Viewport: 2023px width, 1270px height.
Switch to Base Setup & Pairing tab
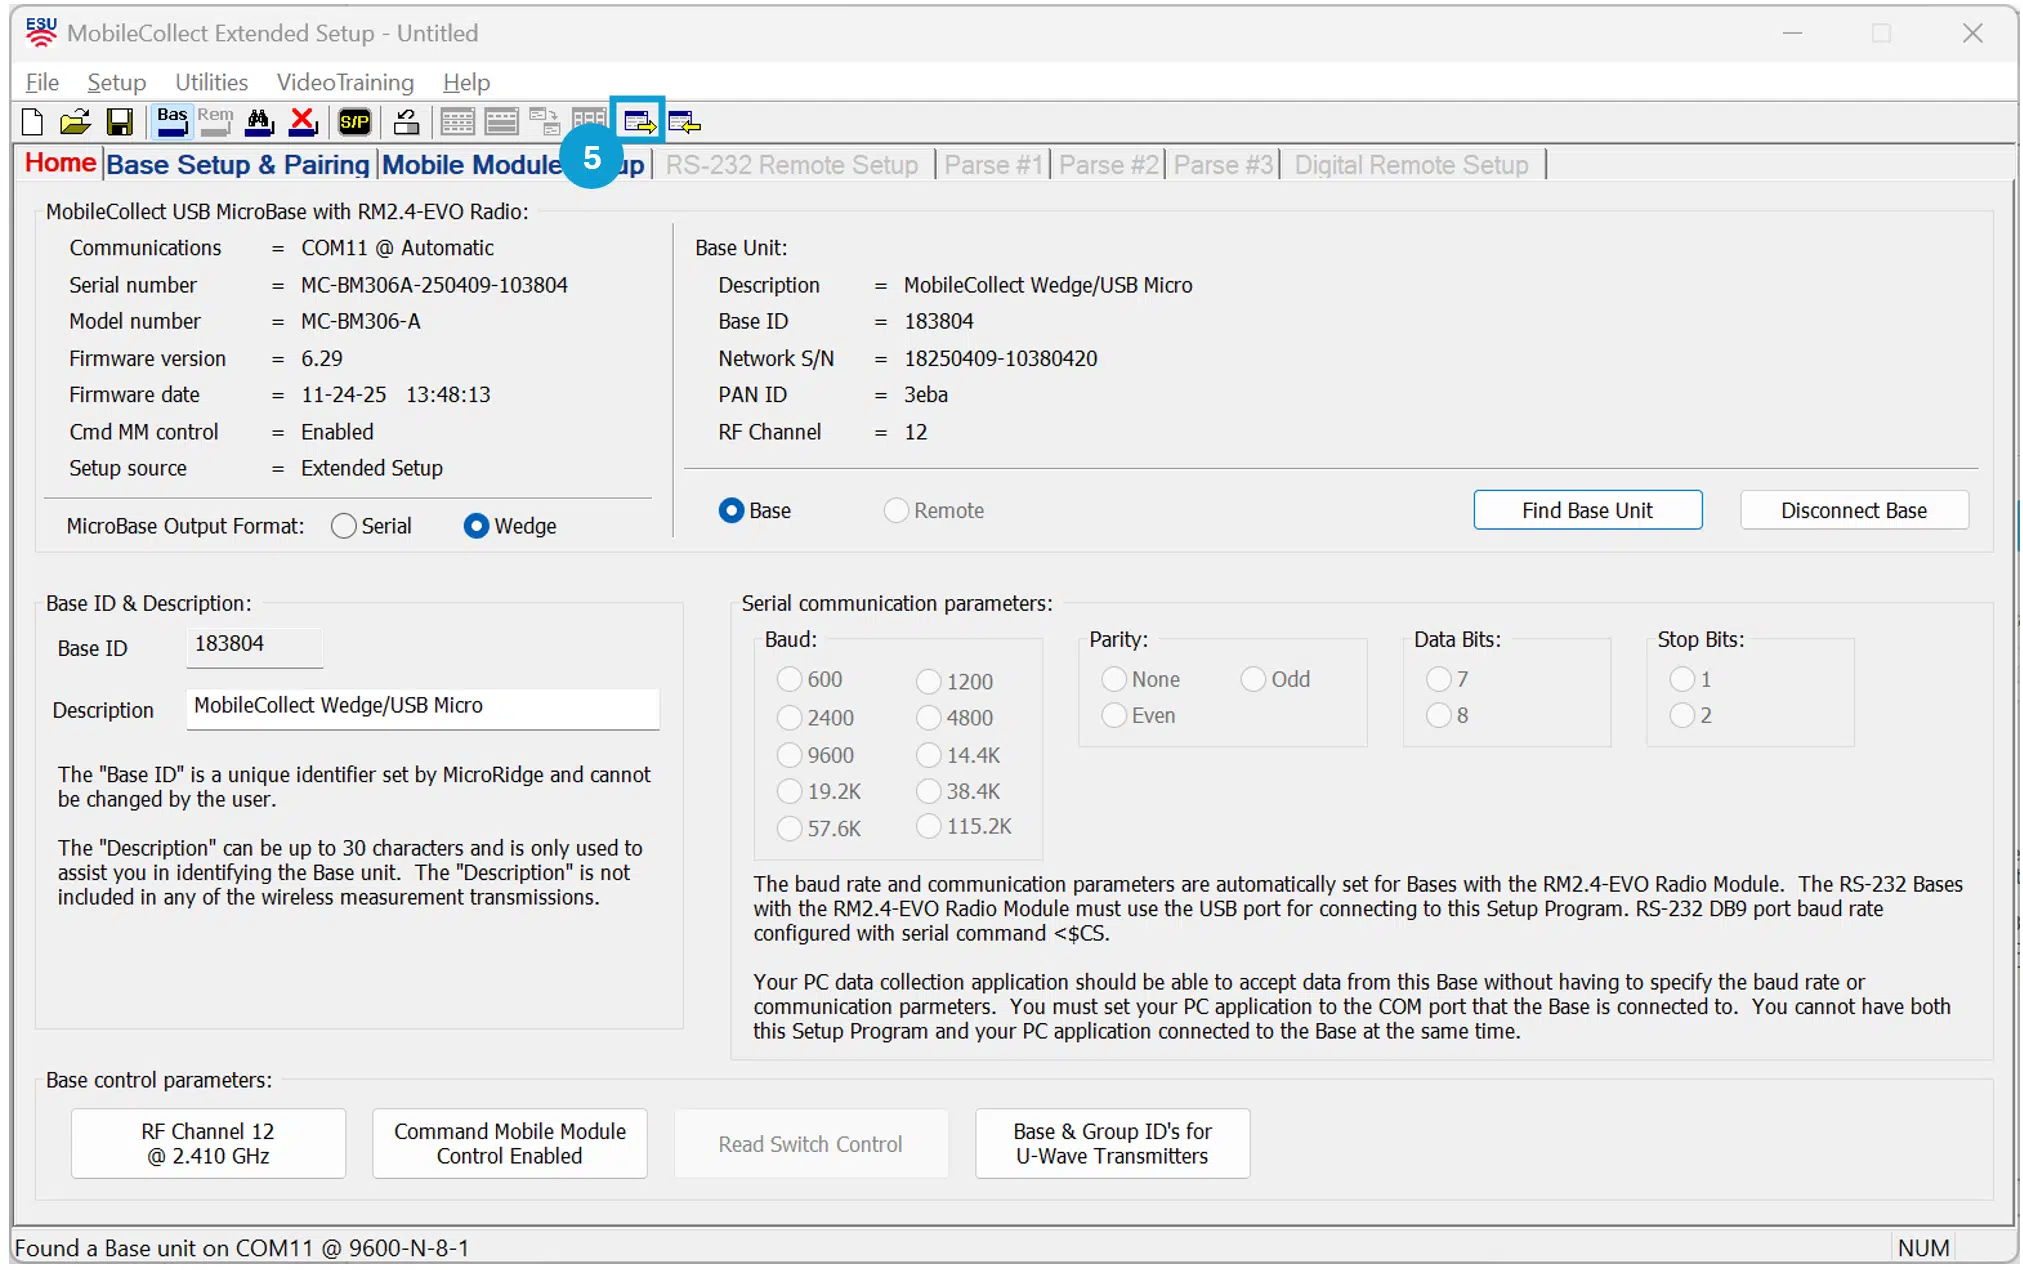(x=238, y=165)
